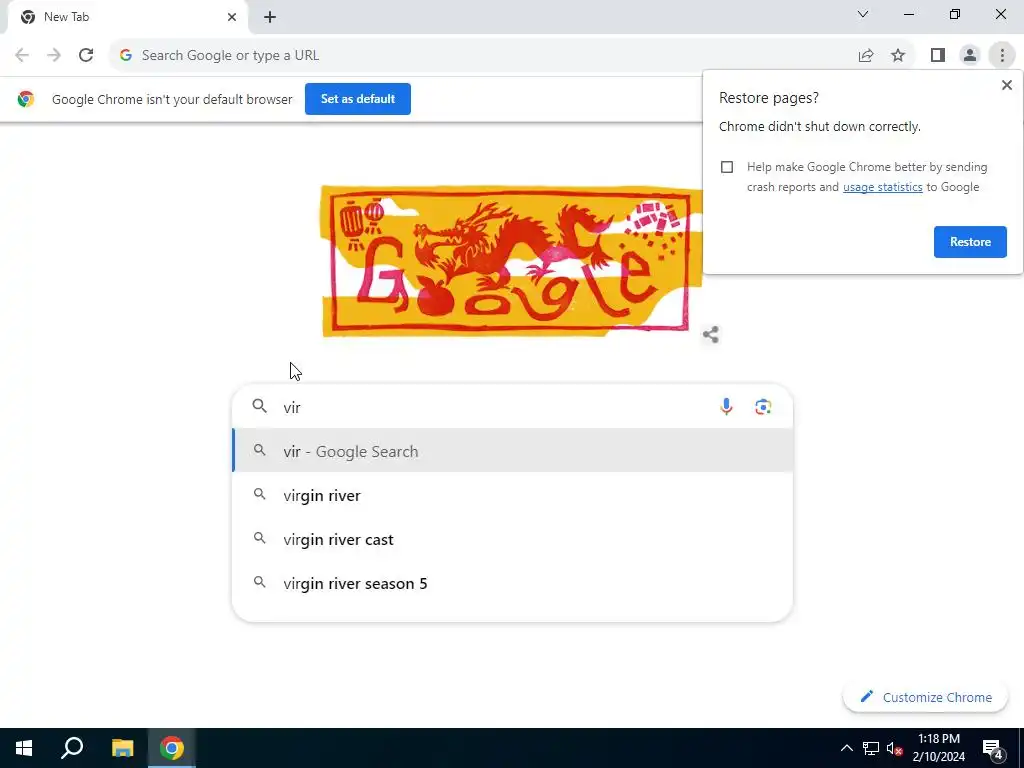Click the muted volume tray icon

(894, 748)
